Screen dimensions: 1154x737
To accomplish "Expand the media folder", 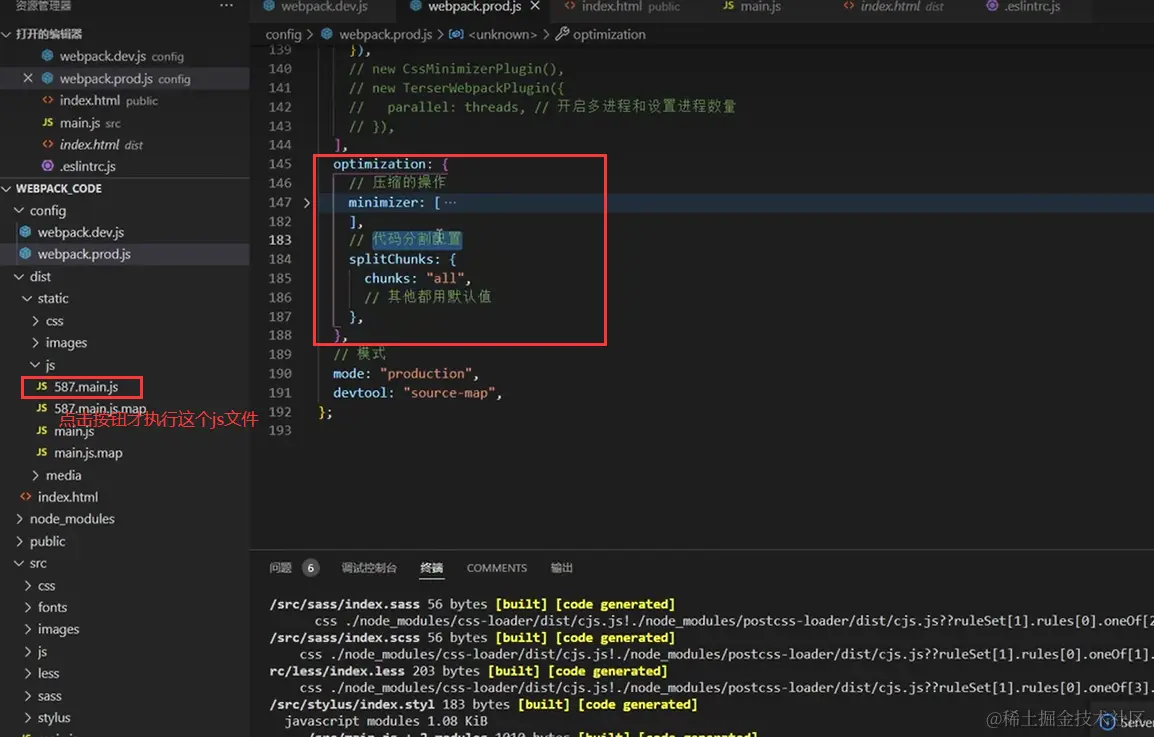I will pos(35,475).
